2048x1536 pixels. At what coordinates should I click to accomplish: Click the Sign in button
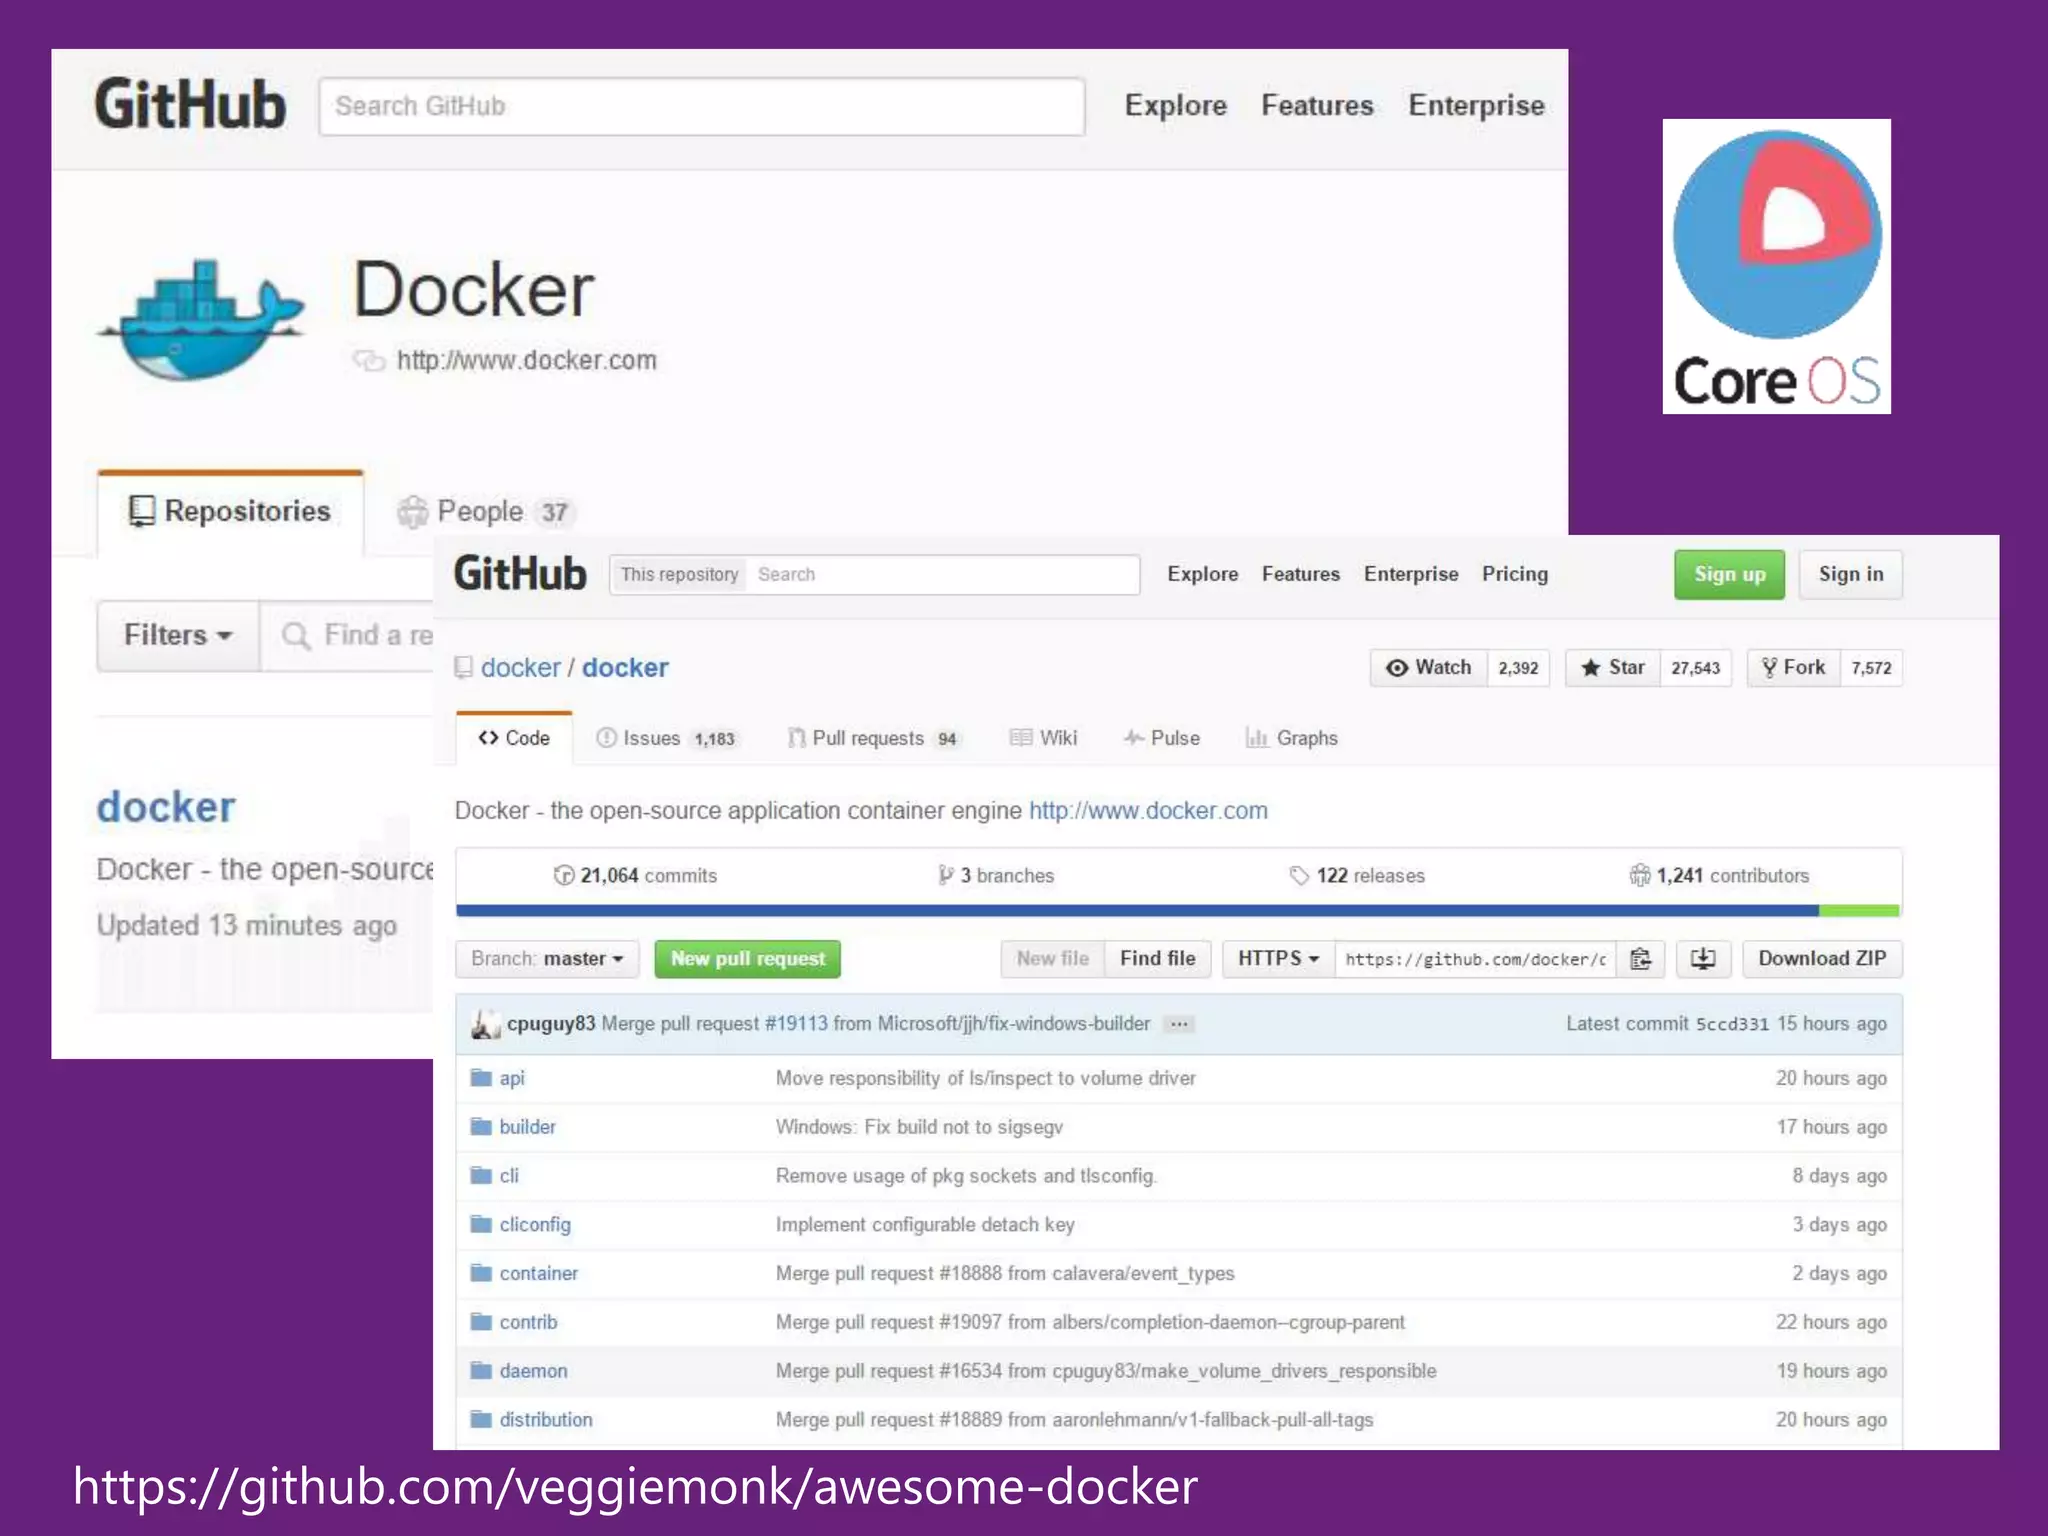pos(1850,575)
